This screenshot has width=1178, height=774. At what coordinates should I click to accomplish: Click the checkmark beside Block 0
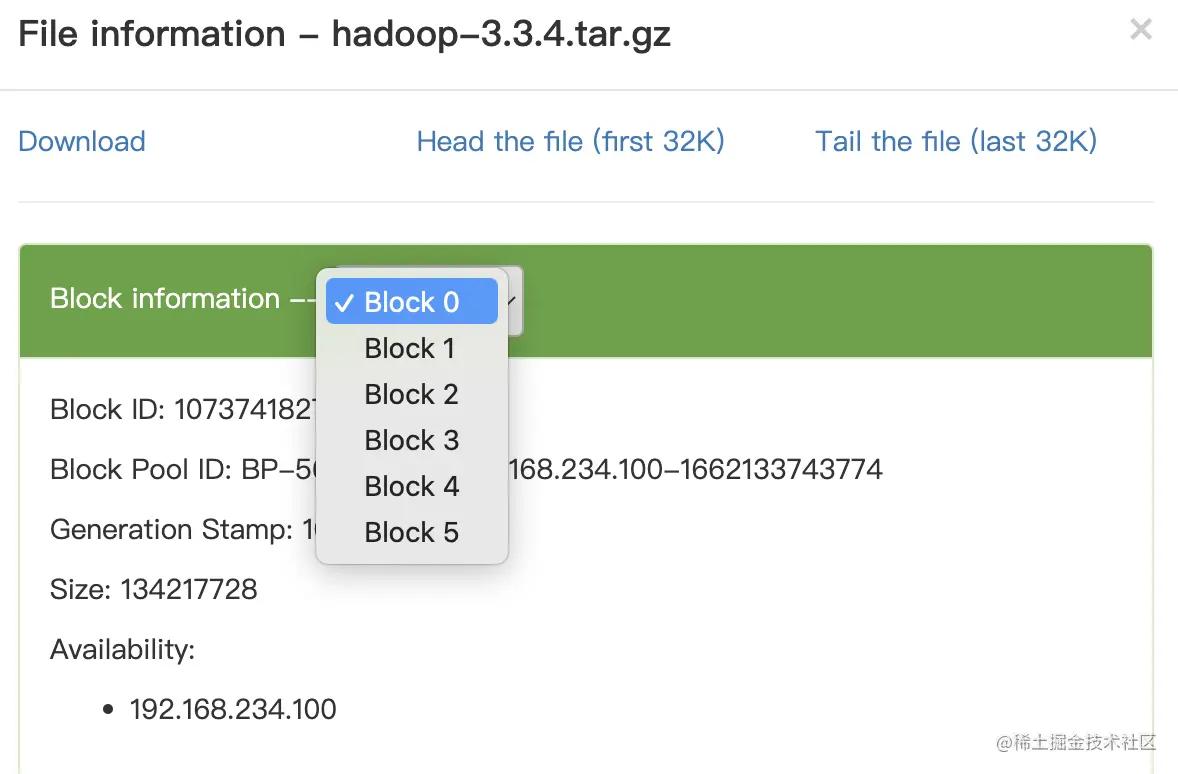[x=344, y=303]
